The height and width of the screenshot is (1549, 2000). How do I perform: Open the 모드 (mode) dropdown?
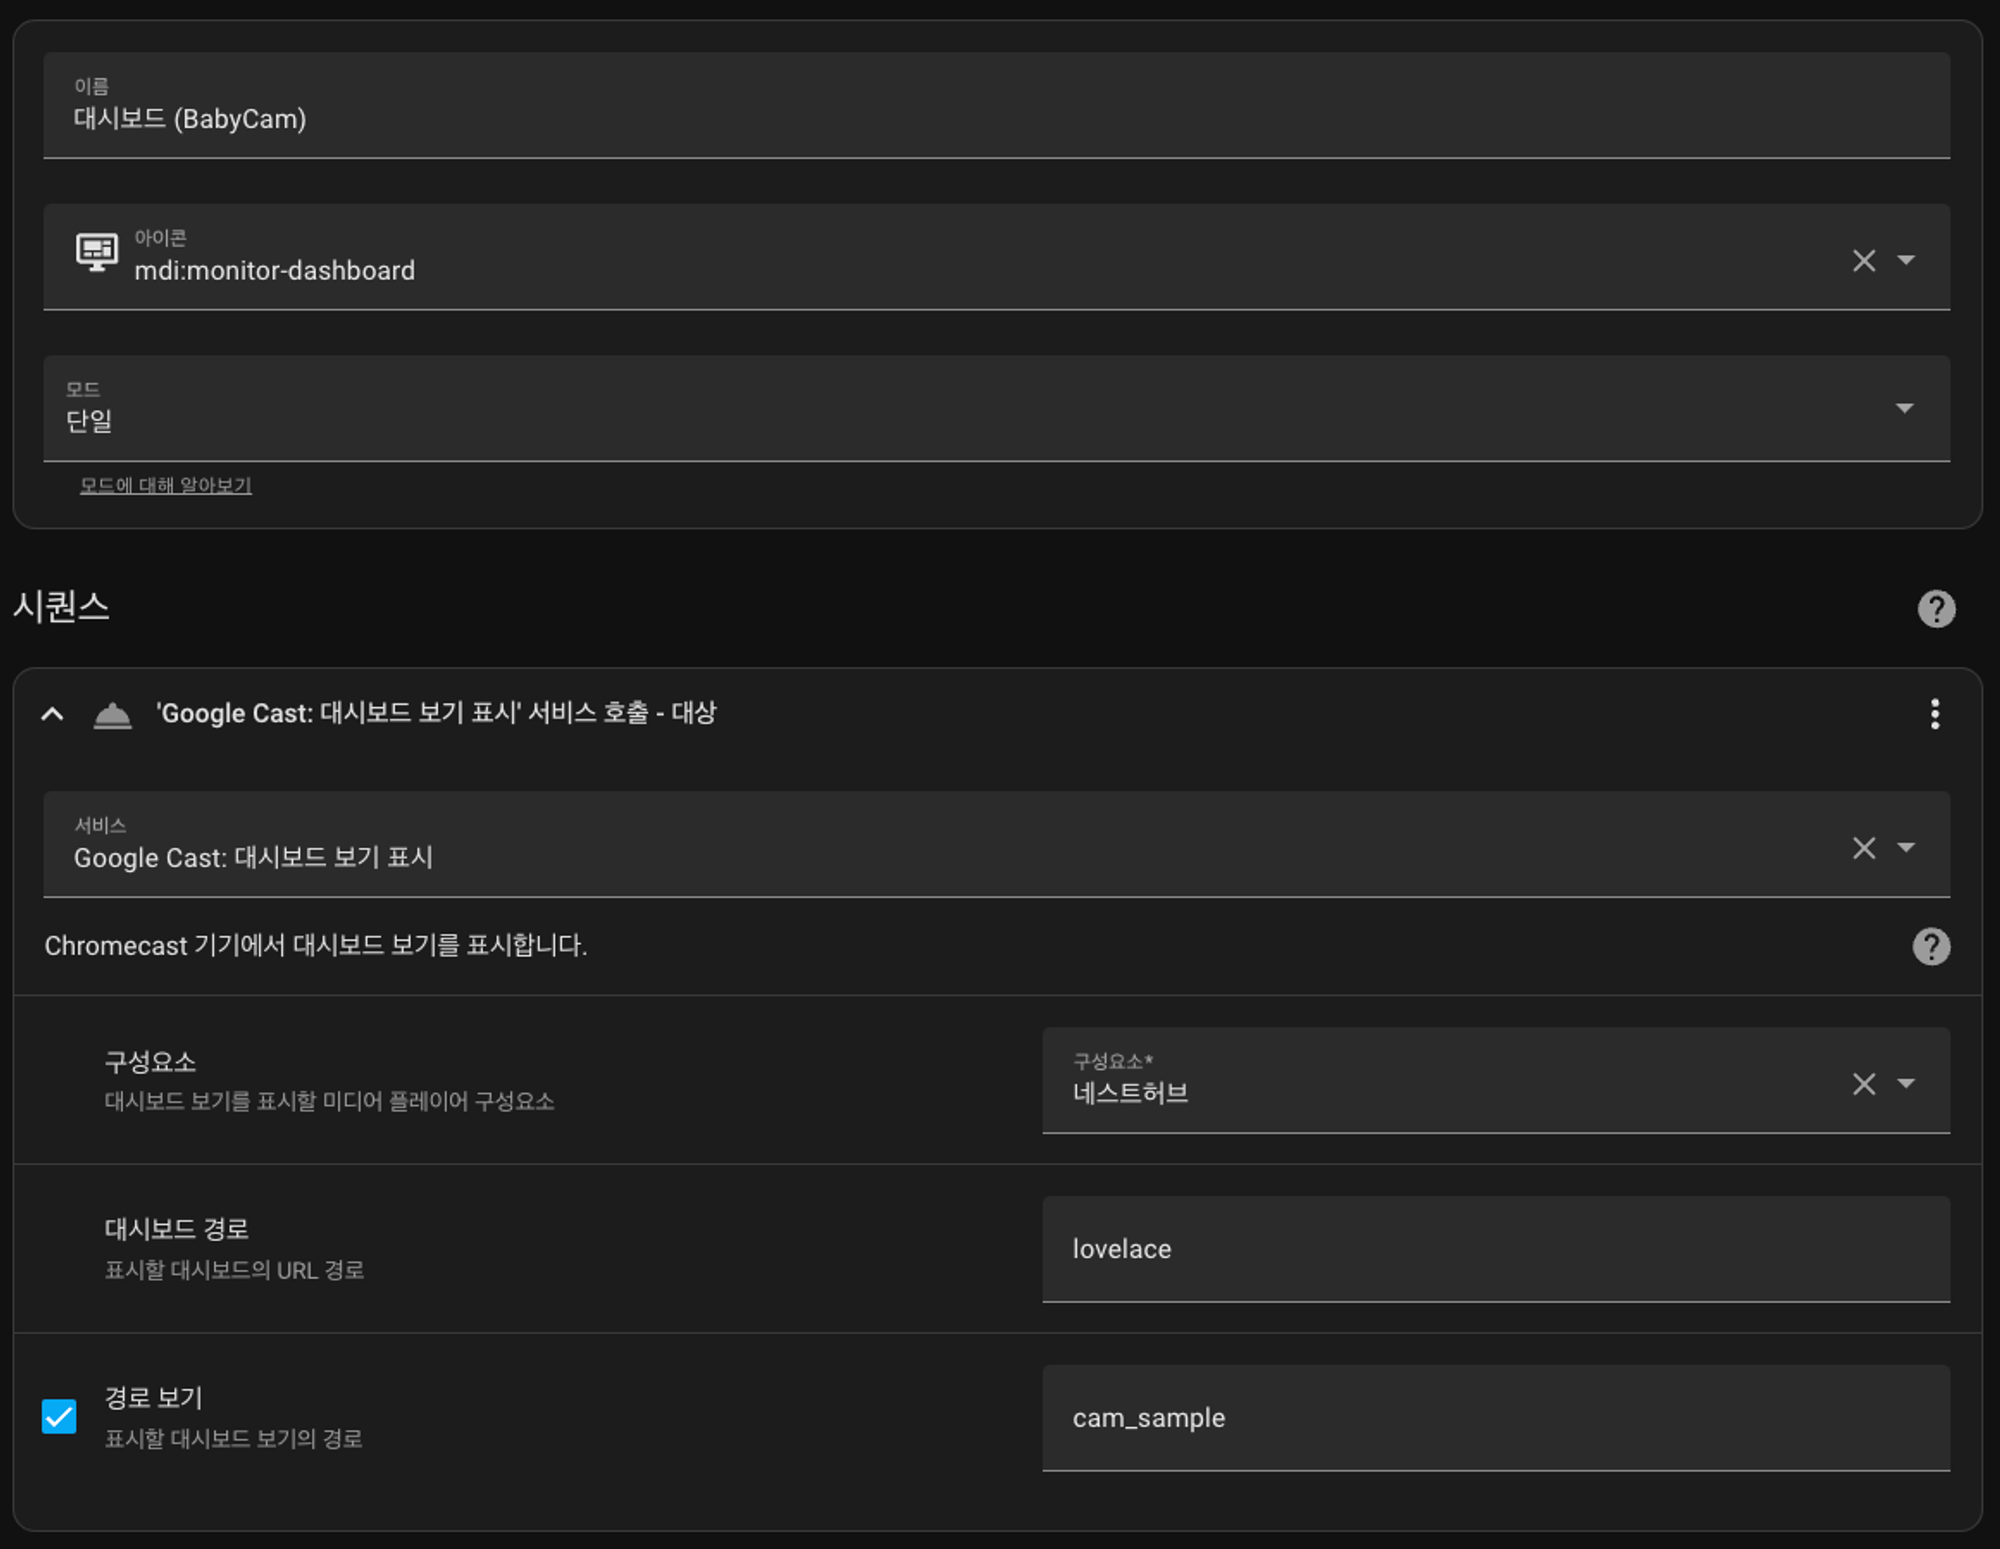[x=996, y=409]
